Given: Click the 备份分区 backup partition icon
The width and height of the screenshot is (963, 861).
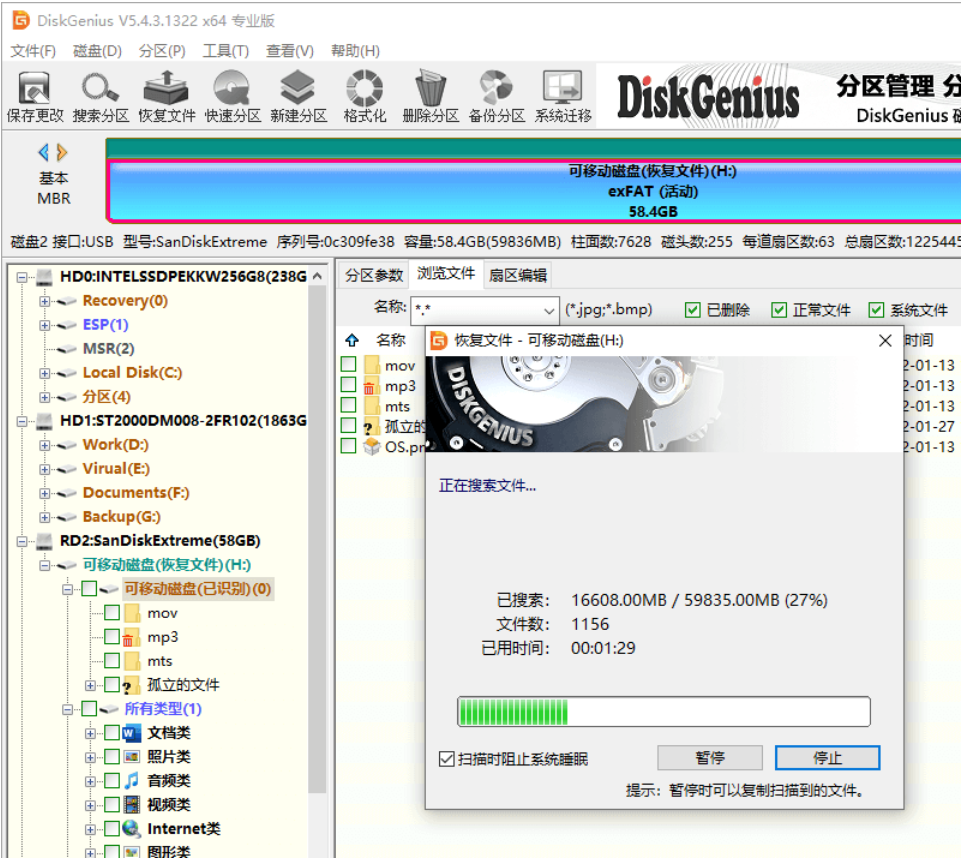Looking at the screenshot, I should [496, 96].
